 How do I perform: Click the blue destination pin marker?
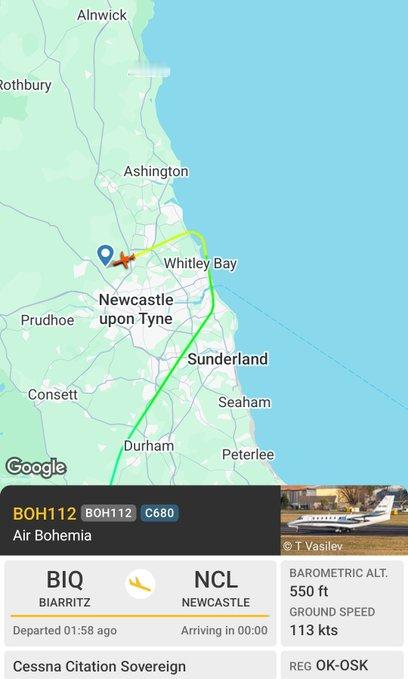(x=105, y=255)
